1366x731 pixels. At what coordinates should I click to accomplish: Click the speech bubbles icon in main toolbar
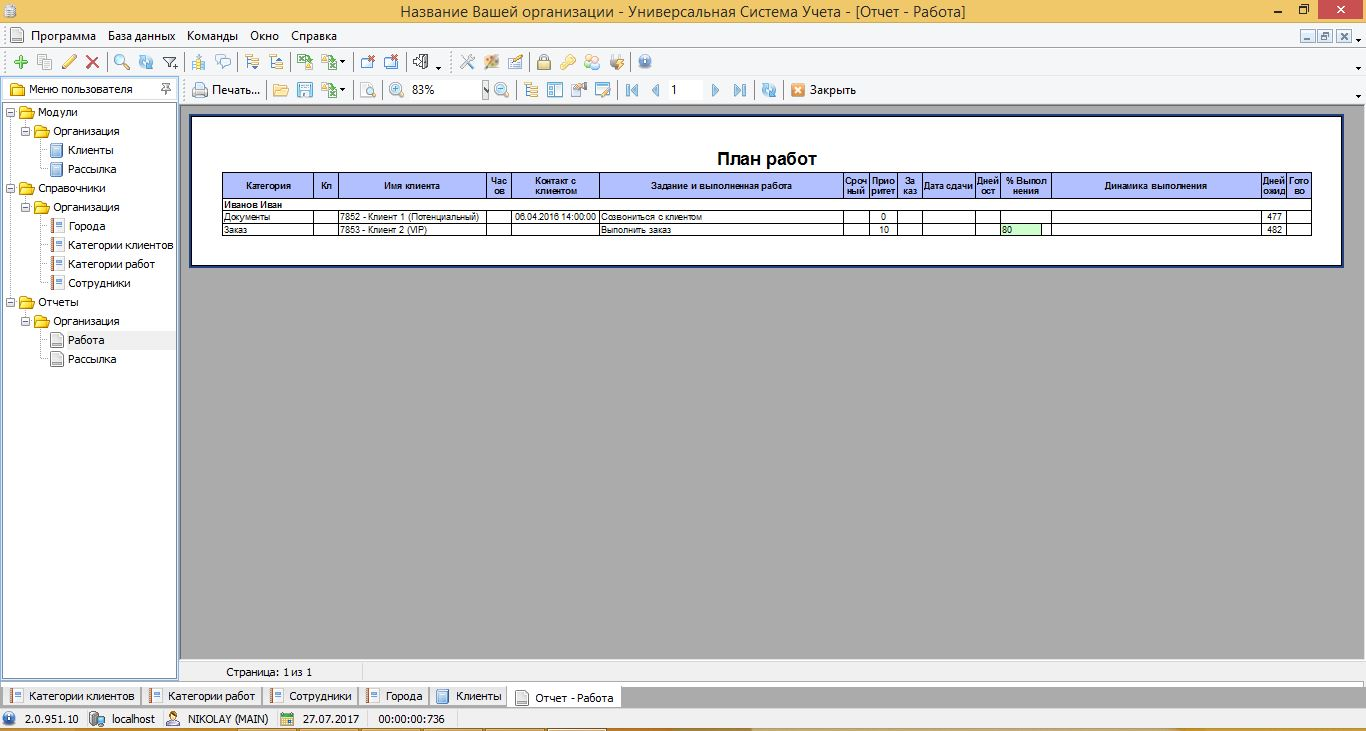(x=224, y=62)
